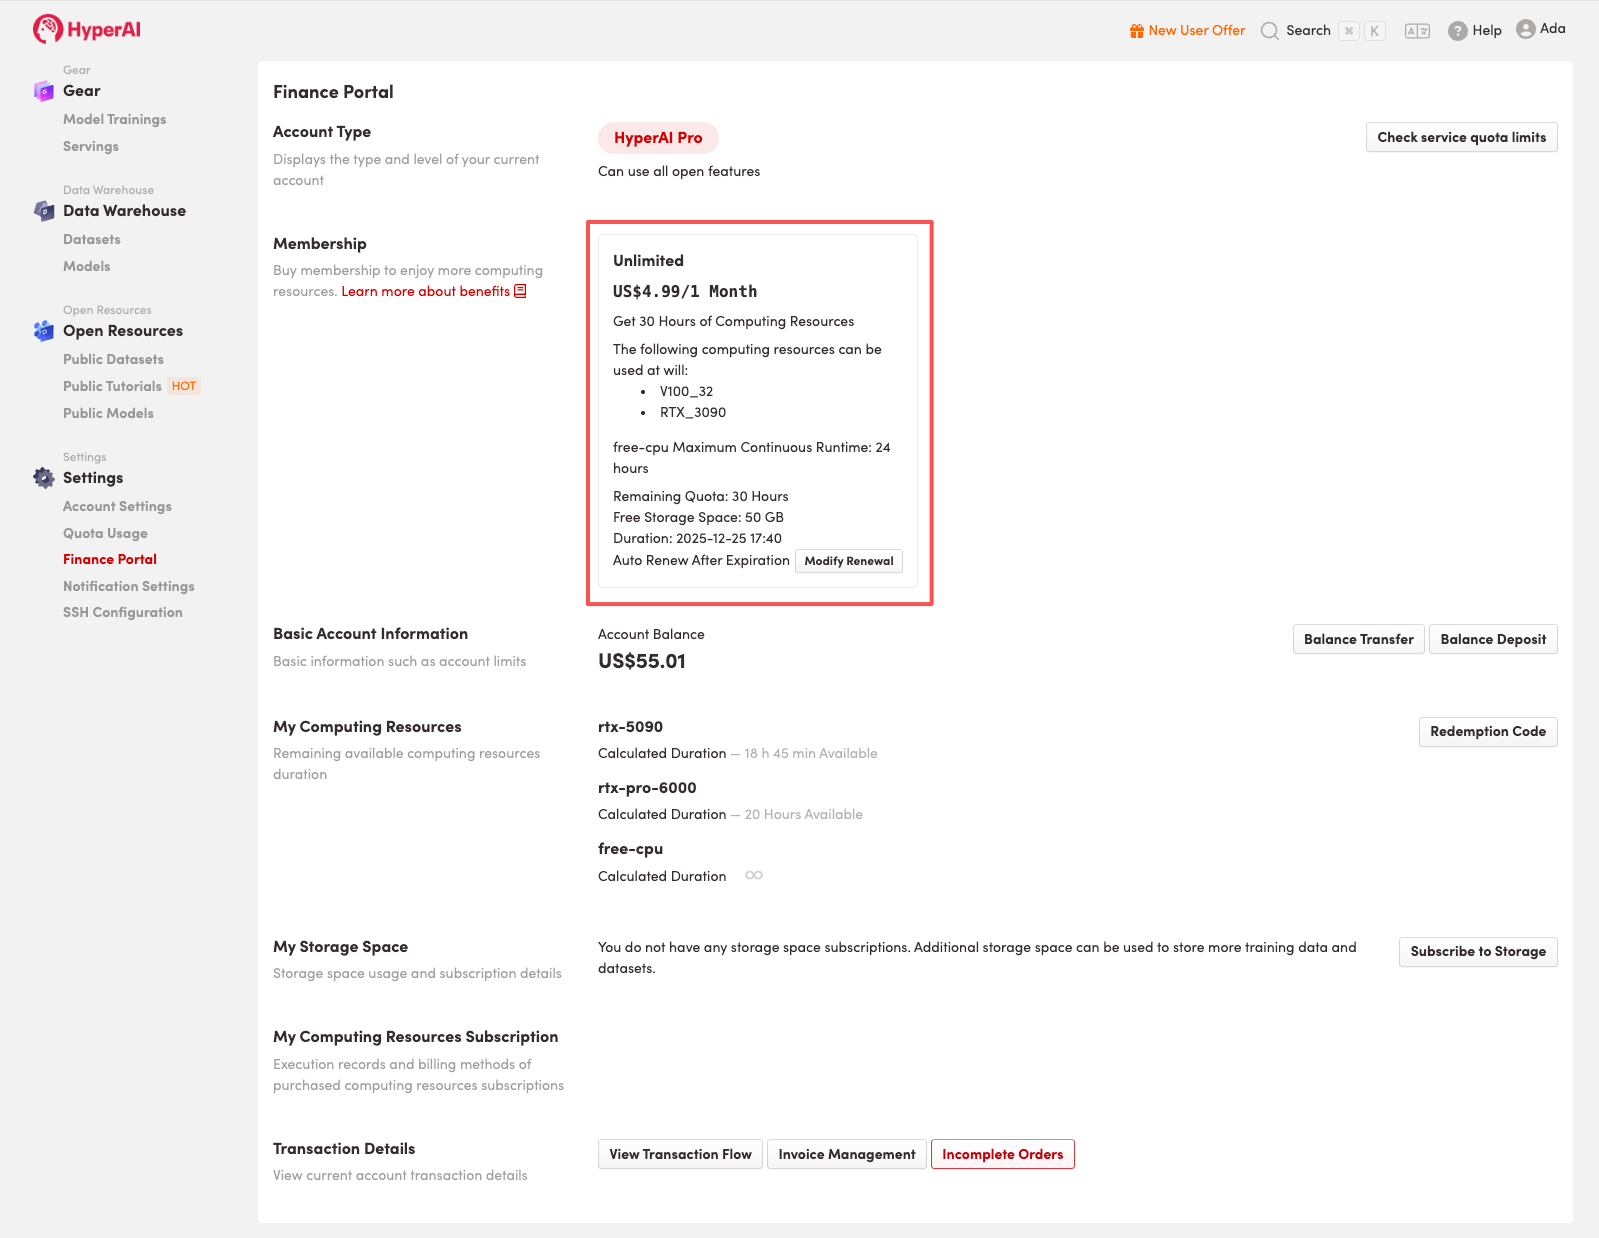
Task: Click the Data Warehouse cube icon
Action: click(43, 211)
